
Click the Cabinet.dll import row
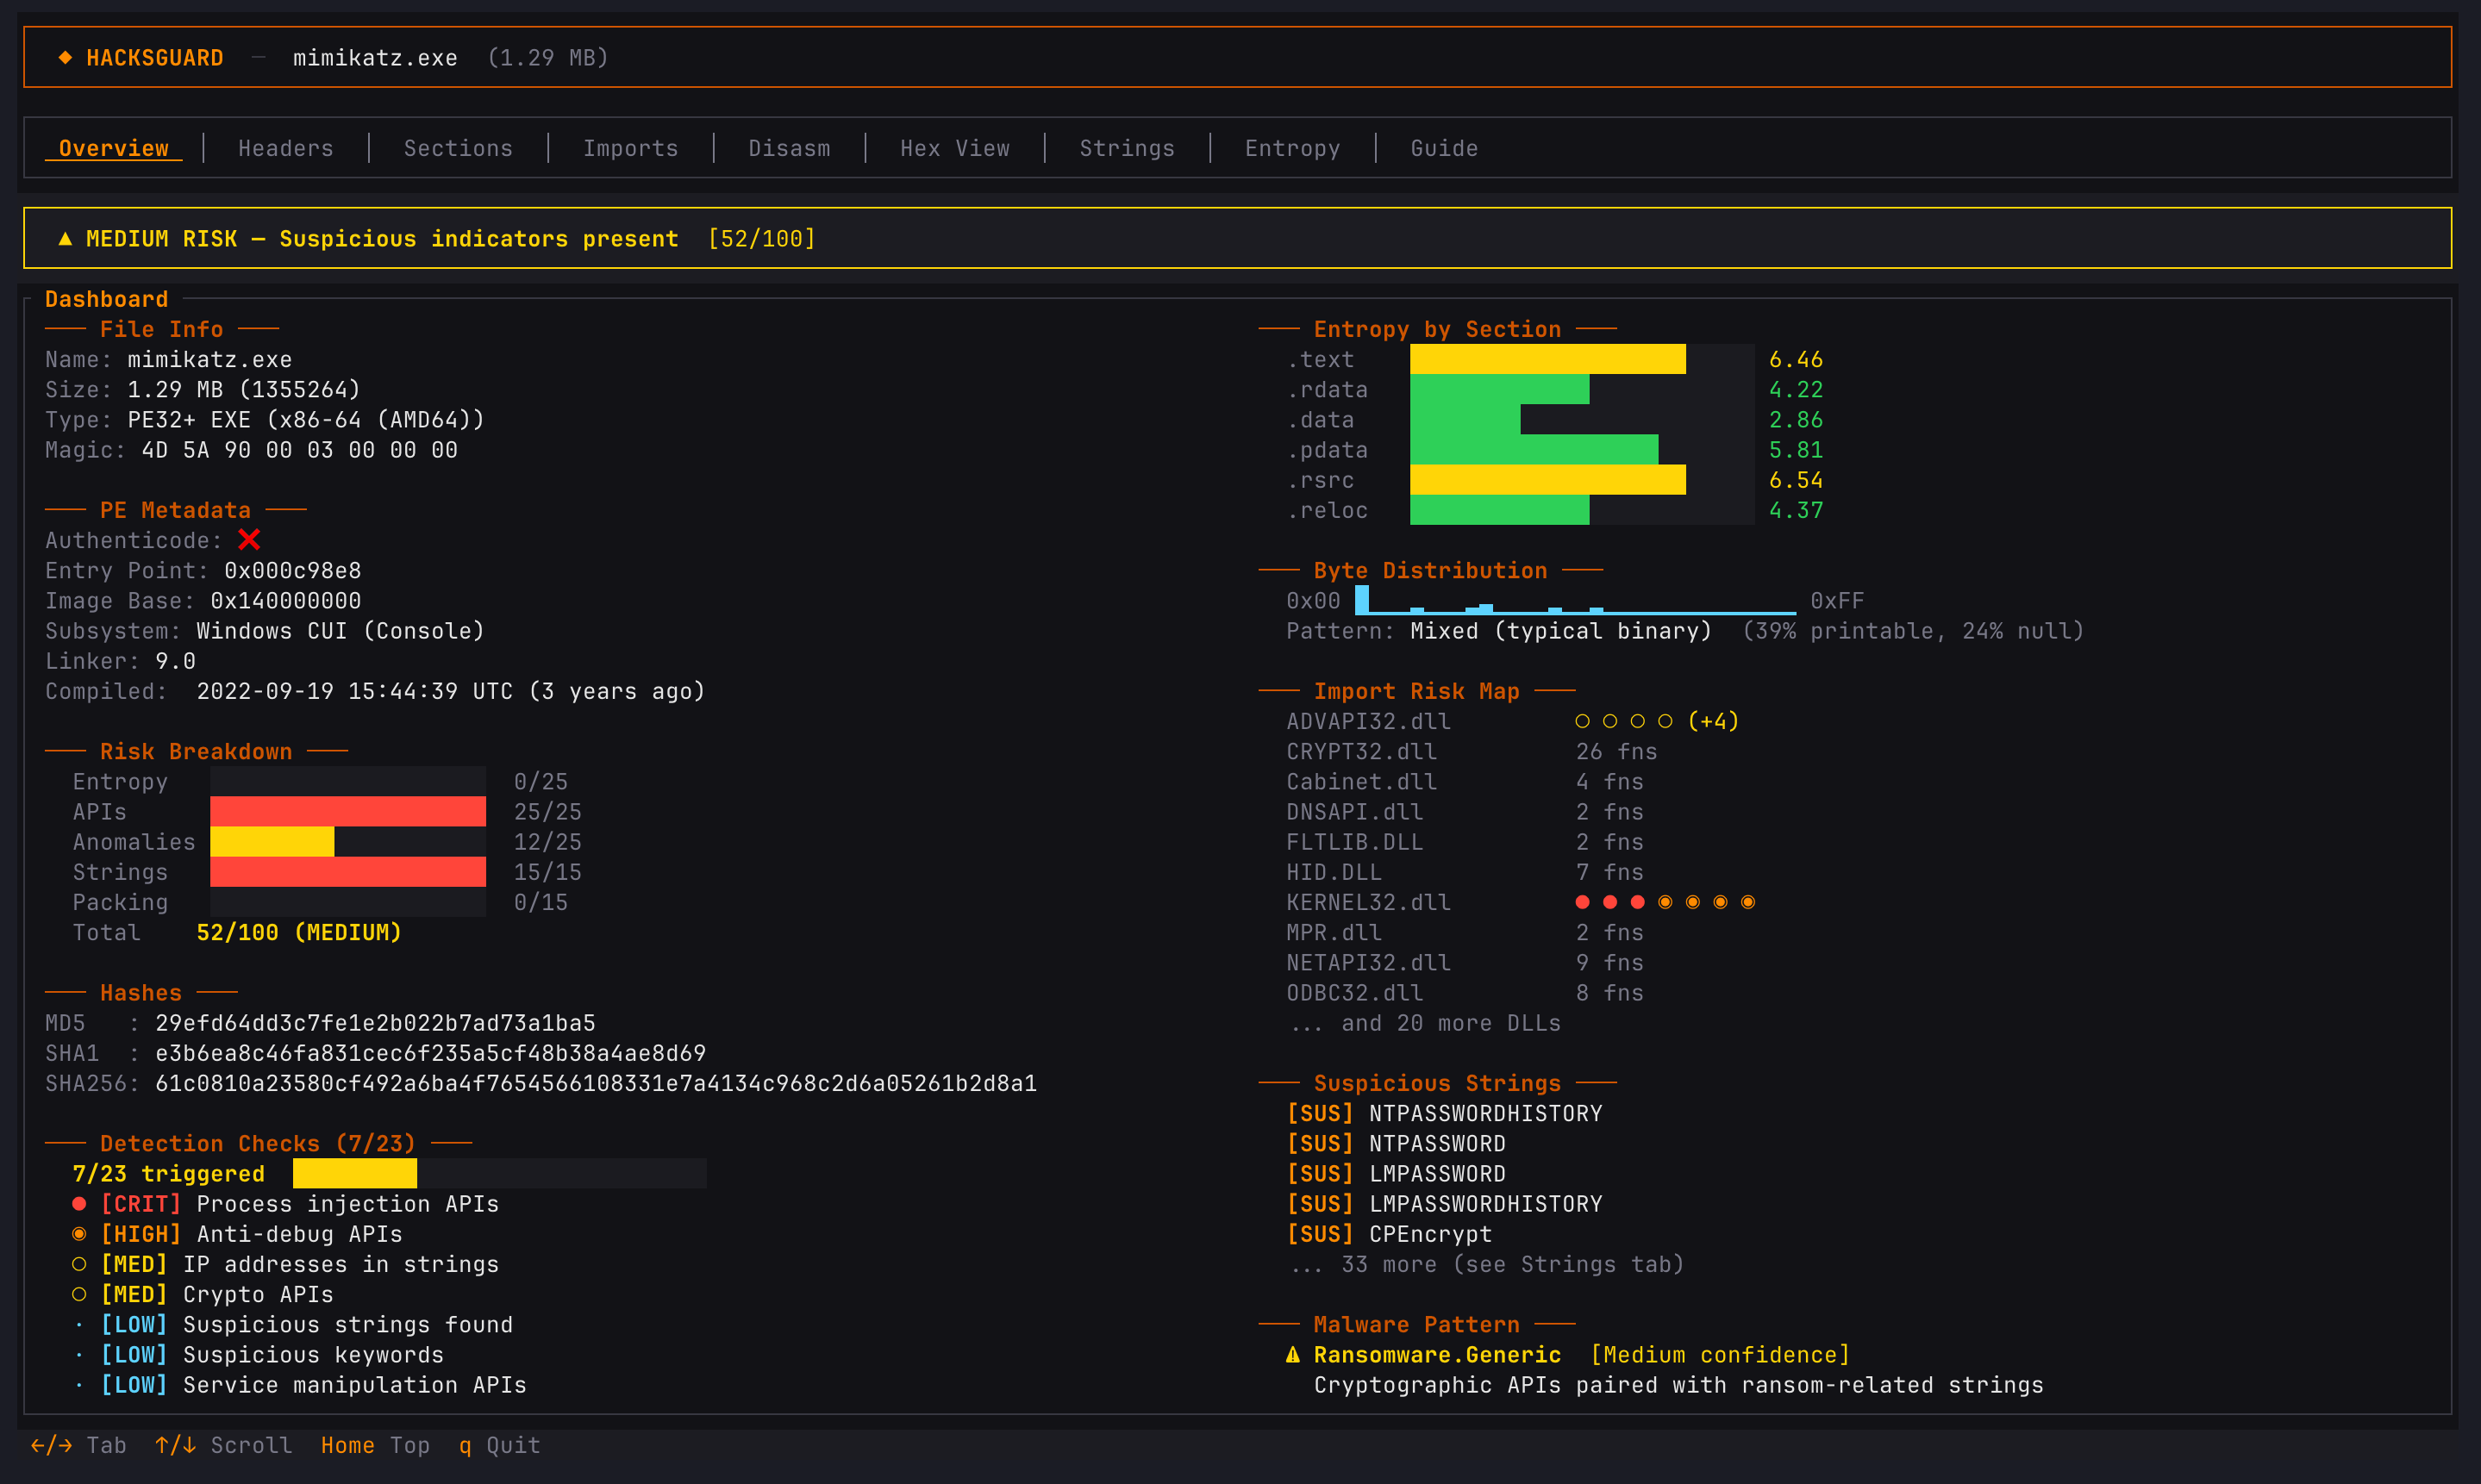(1465, 781)
